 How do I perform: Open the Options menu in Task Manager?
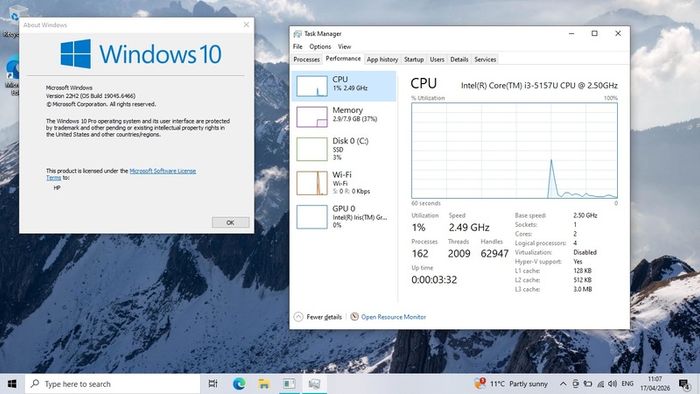(x=320, y=46)
